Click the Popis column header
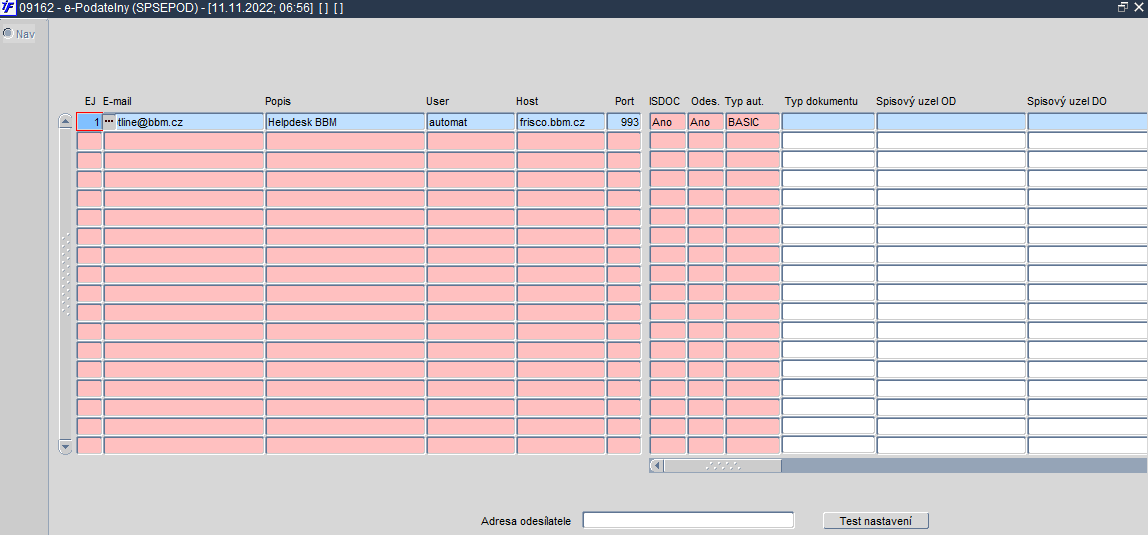This screenshot has height=535, width=1148. [x=277, y=101]
